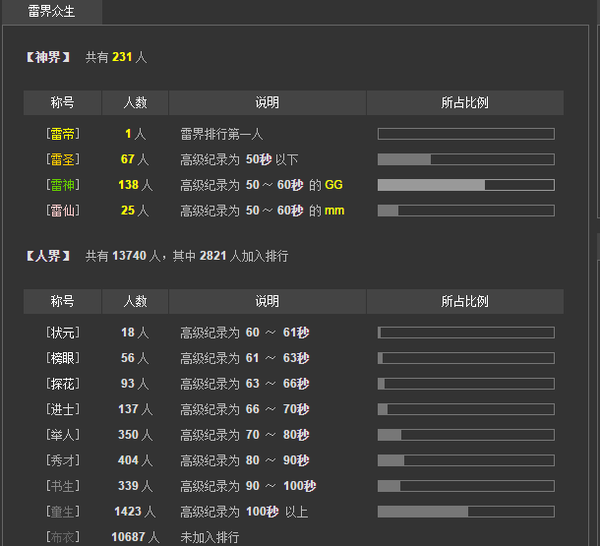Click the 雷神 proportion bar
This screenshot has height=546, width=600.
coord(466,185)
